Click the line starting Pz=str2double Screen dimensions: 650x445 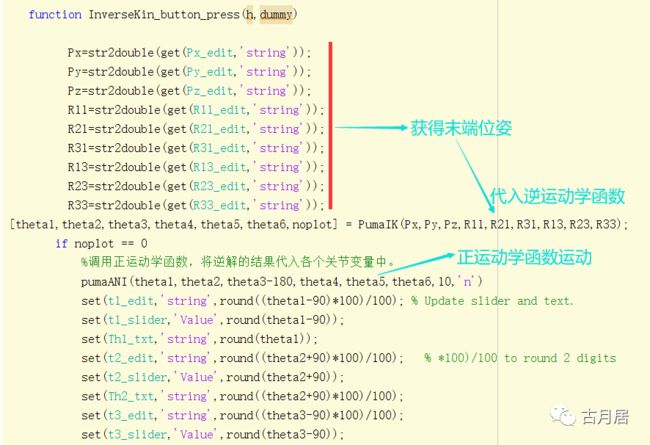tap(189, 91)
